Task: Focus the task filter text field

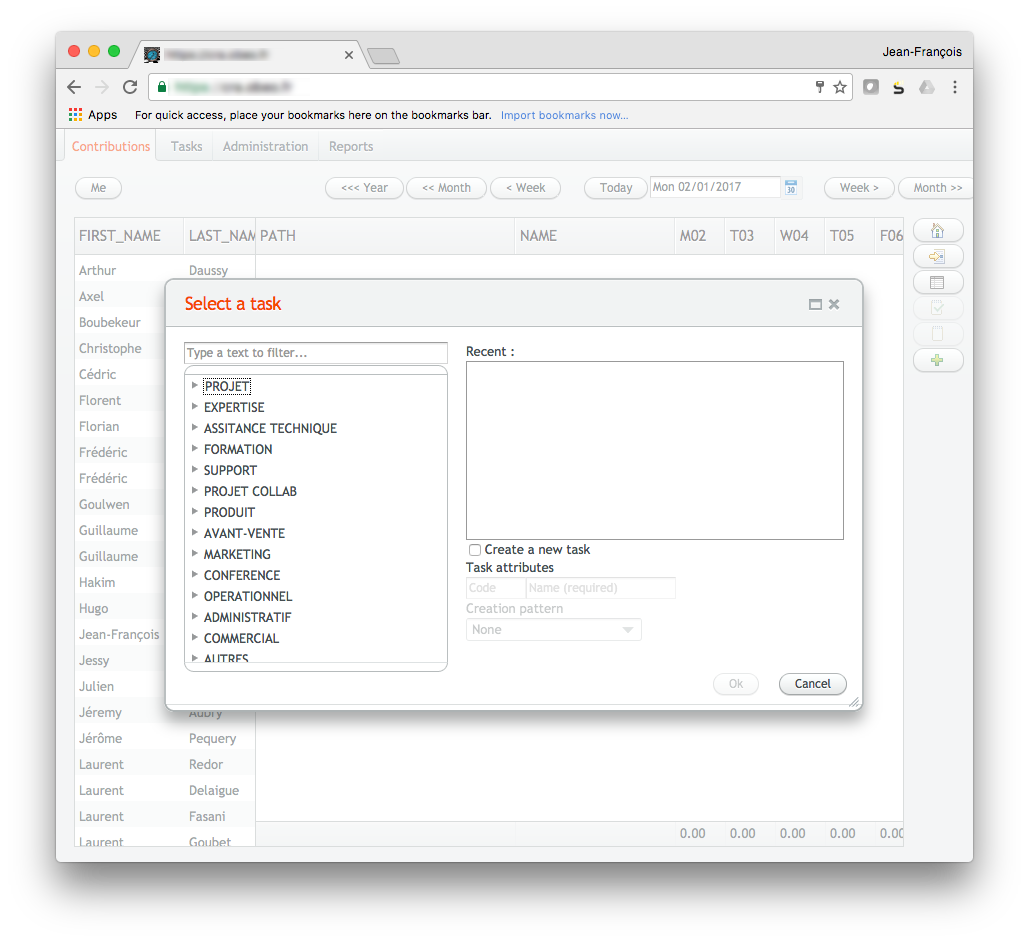Action: (x=316, y=353)
